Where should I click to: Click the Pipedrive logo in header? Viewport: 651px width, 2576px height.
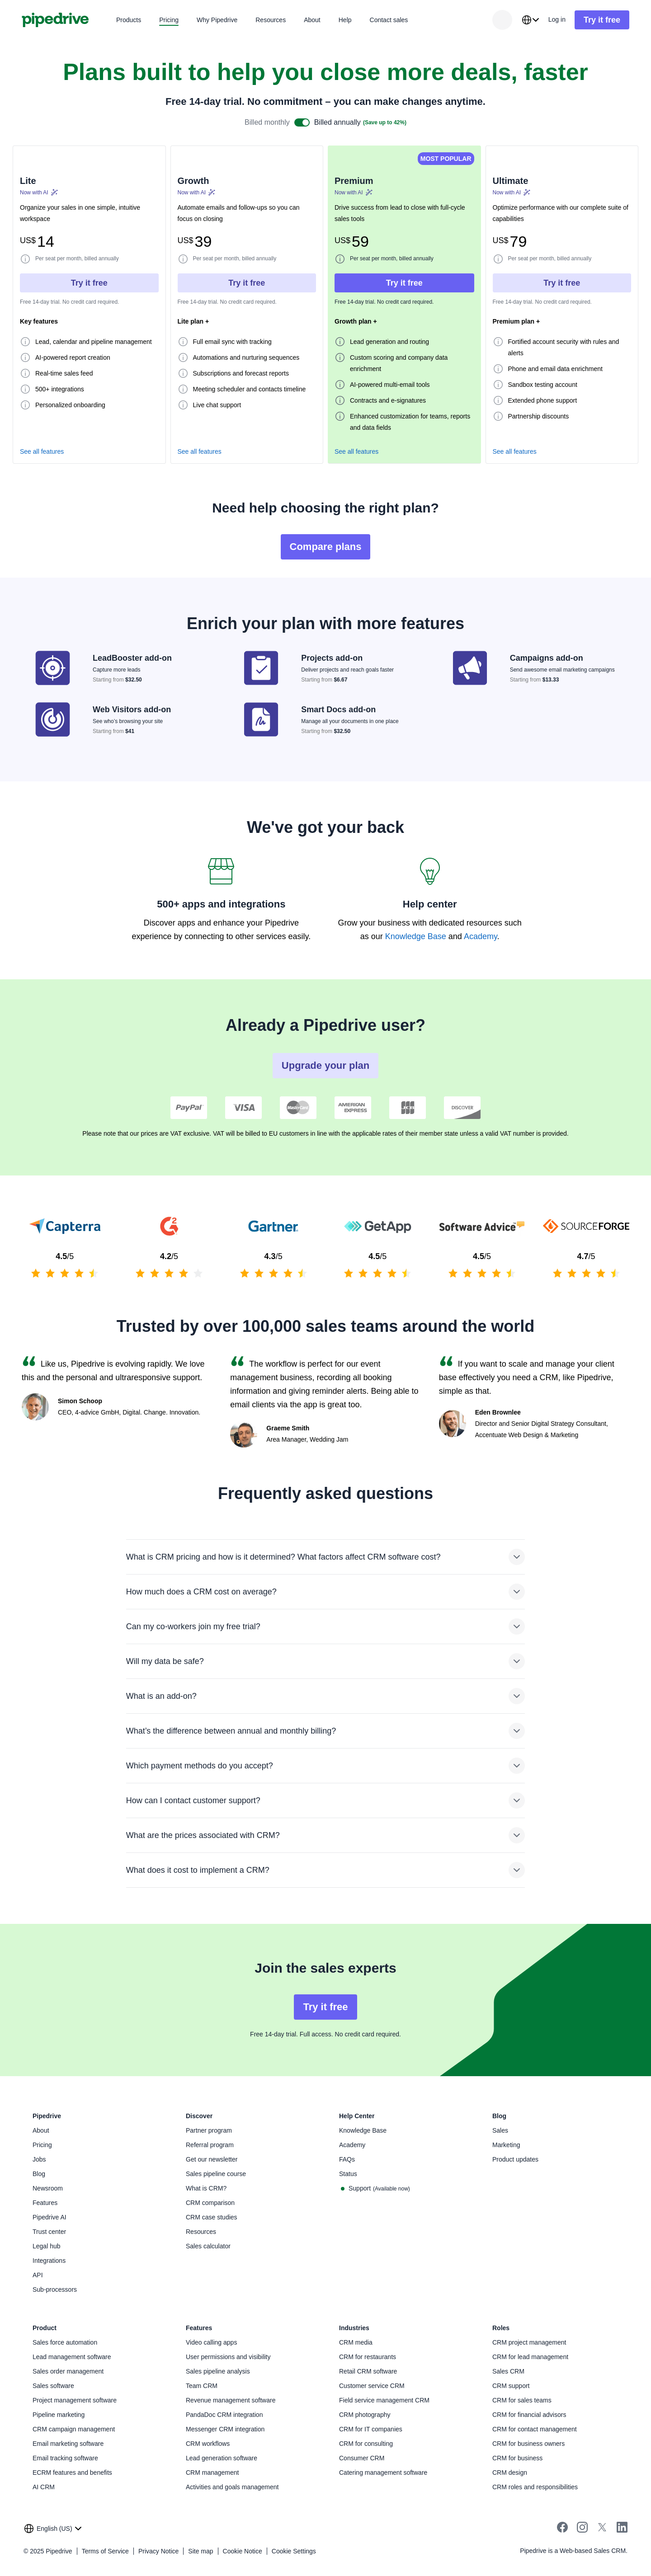click(x=55, y=19)
